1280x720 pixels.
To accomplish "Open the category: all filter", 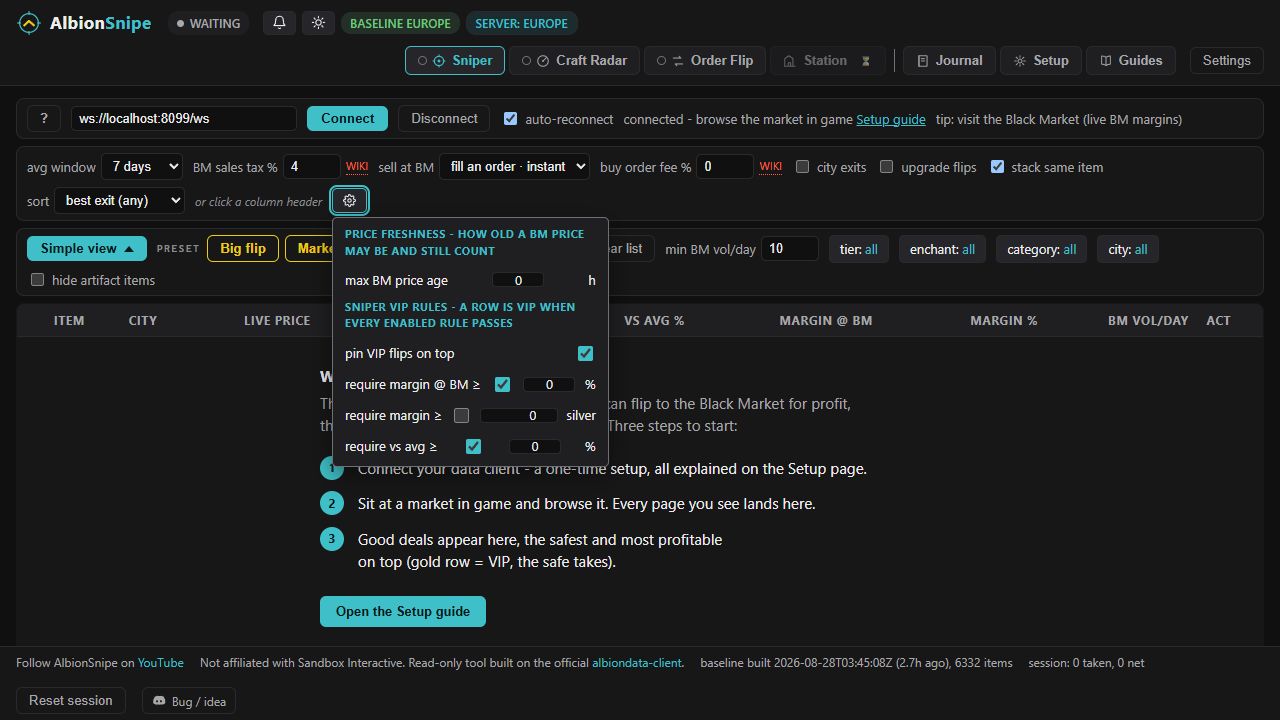I will tap(1041, 249).
